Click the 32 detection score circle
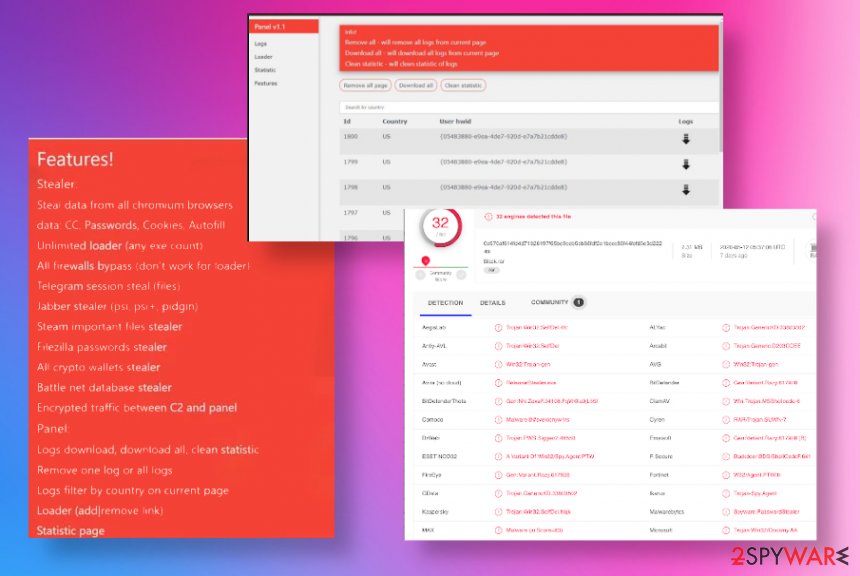The image size is (860, 576). click(x=440, y=225)
